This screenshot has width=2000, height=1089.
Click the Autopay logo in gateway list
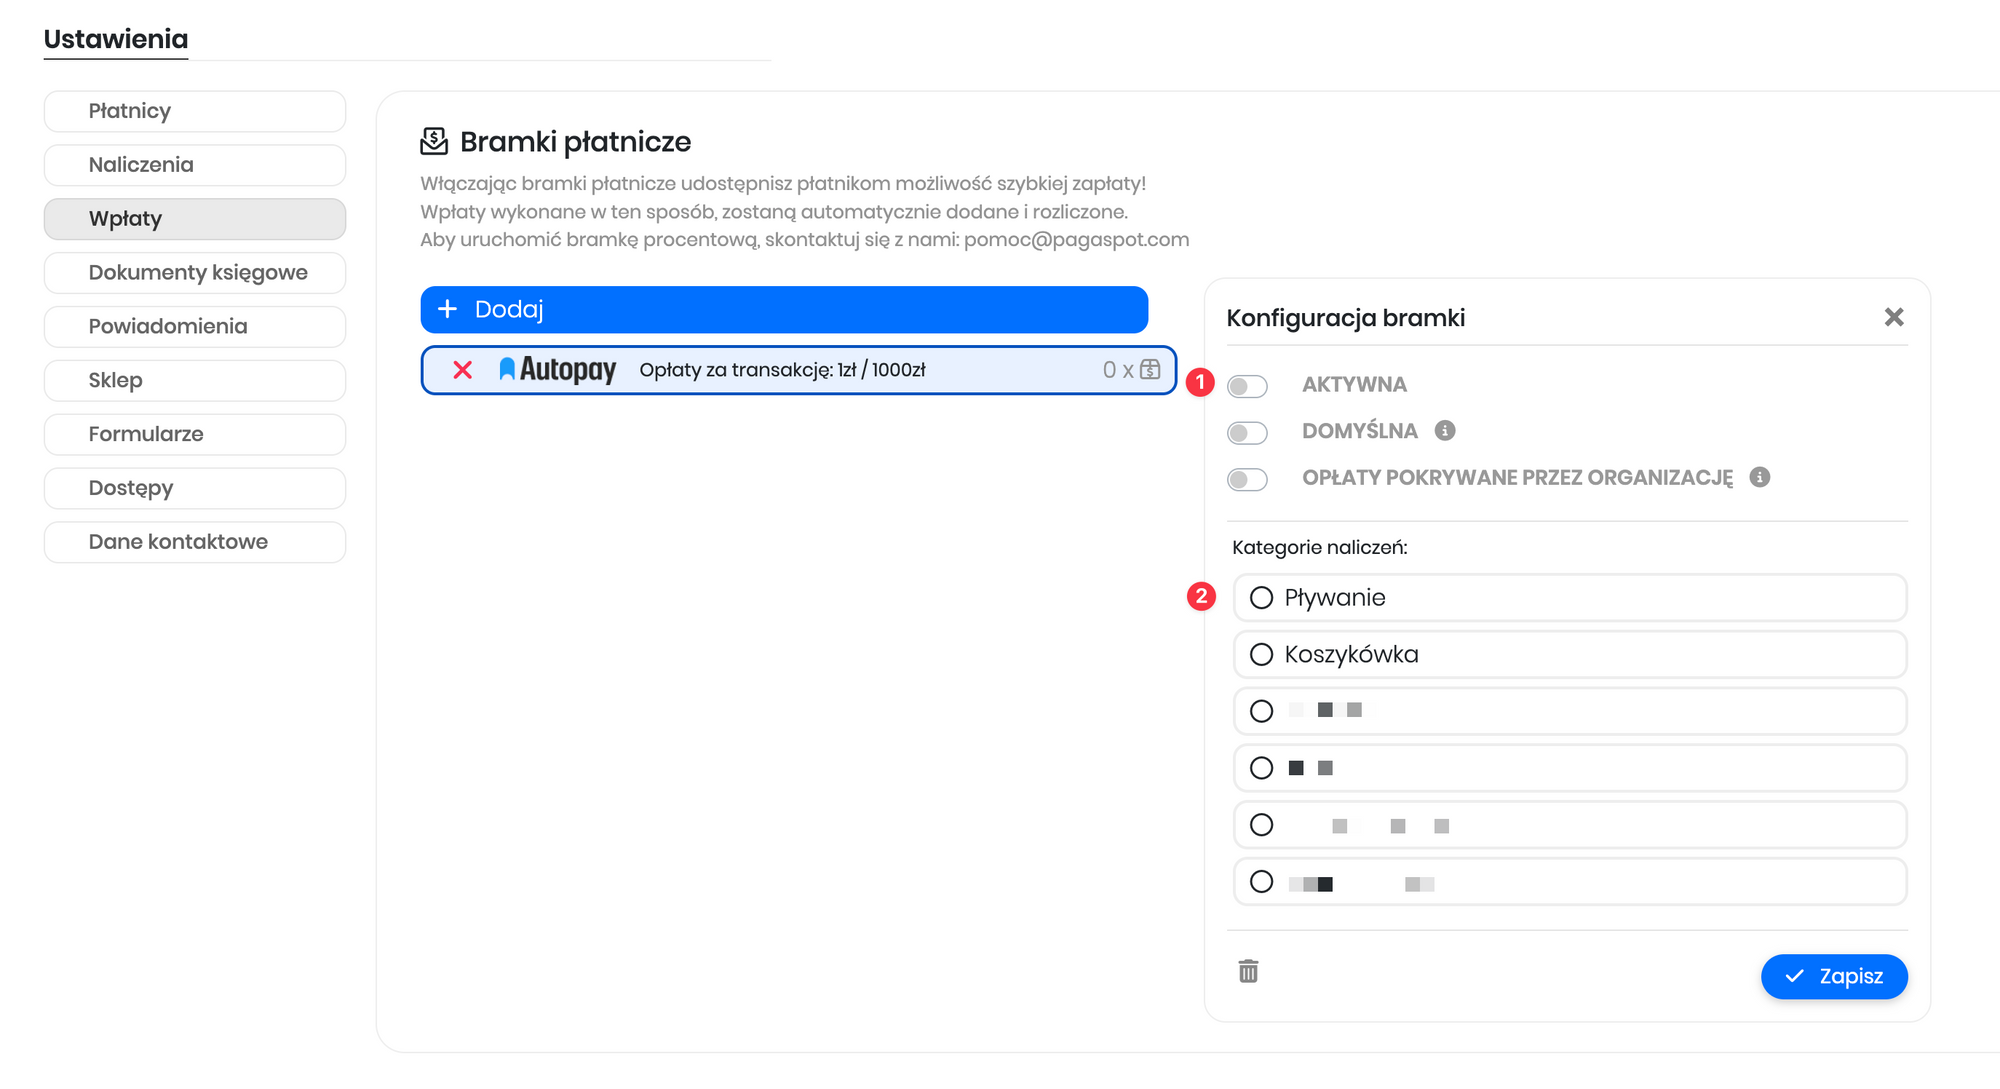[557, 370]
